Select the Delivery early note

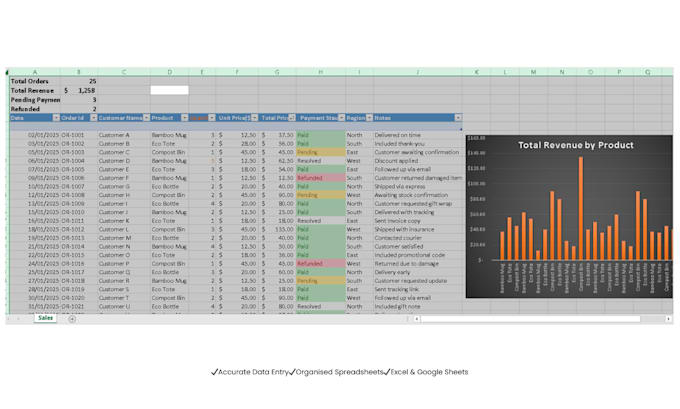418,272
